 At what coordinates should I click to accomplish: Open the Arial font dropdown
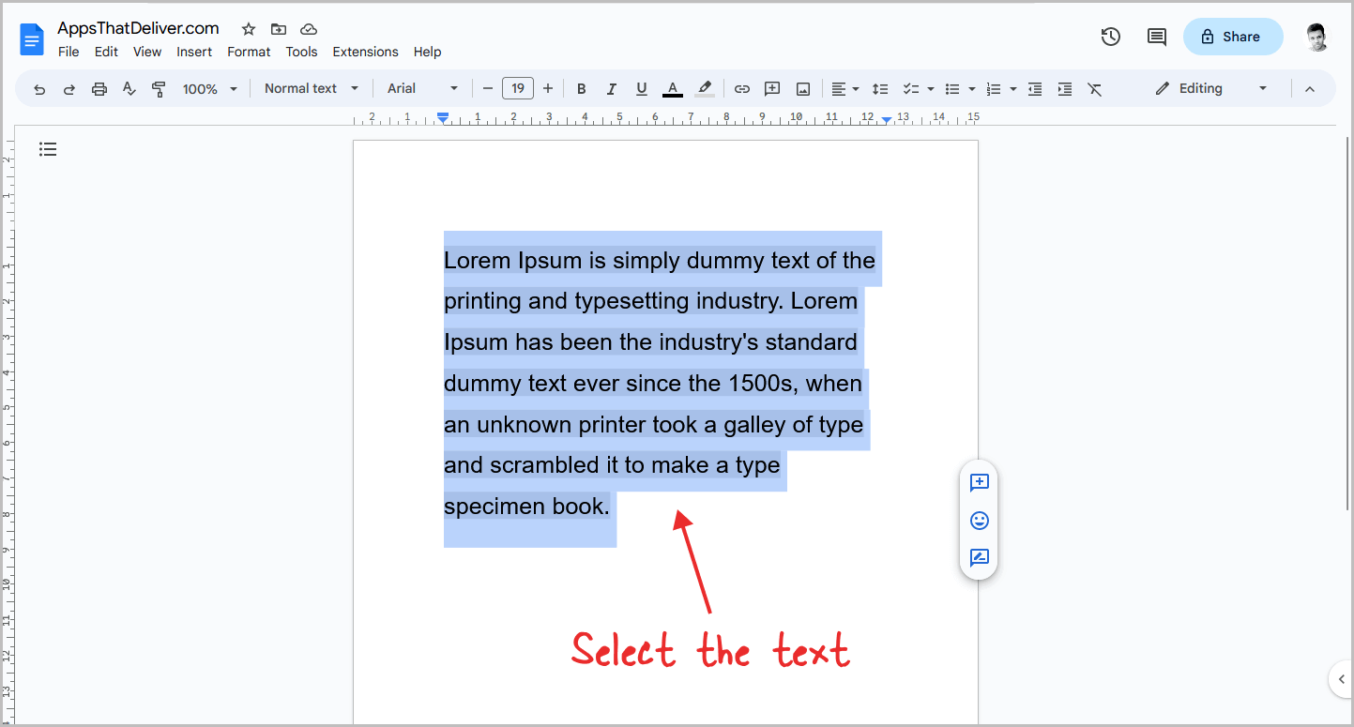pos(423,89)
